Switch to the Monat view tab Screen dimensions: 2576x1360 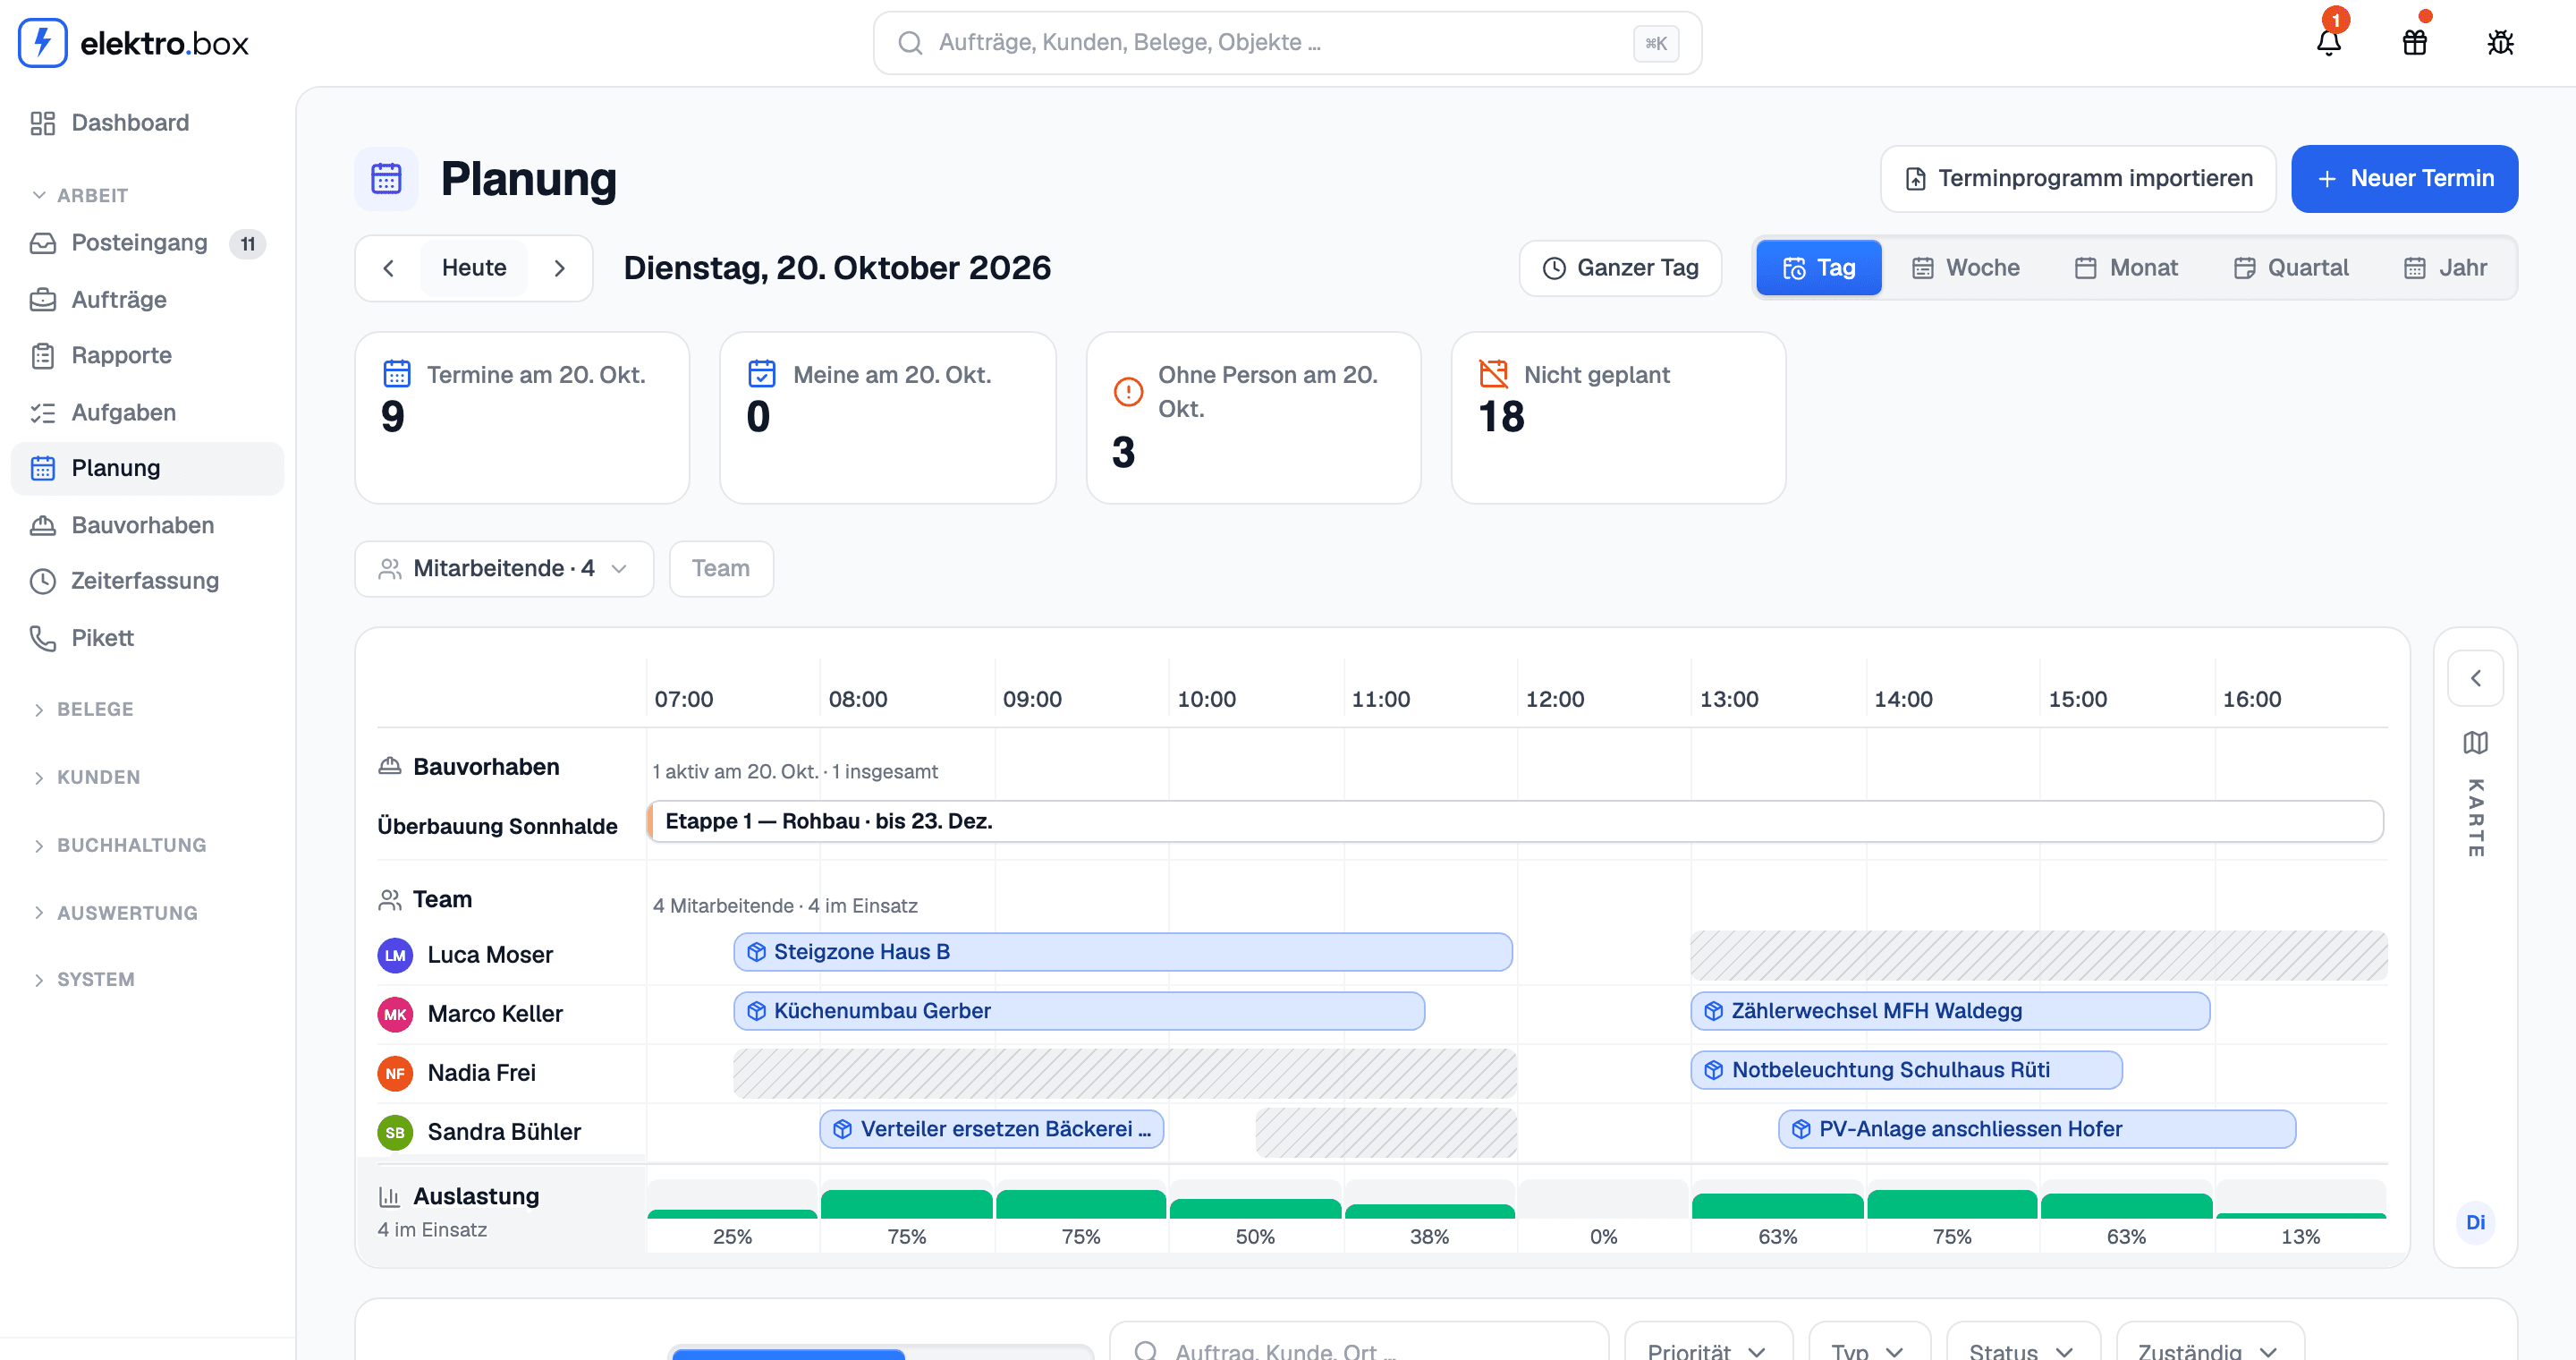(x=2126, y=268)
